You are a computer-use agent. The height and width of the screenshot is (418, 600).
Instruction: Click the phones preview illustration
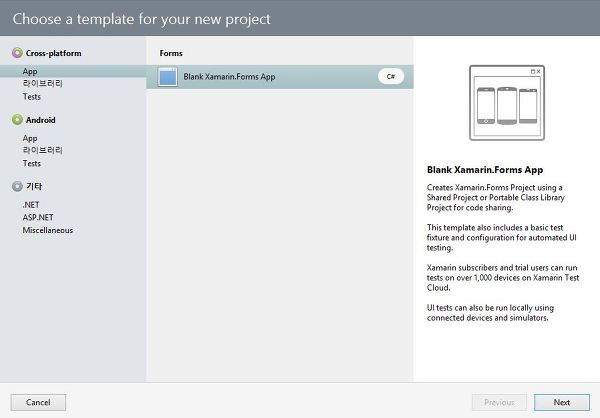coord(507,103)
